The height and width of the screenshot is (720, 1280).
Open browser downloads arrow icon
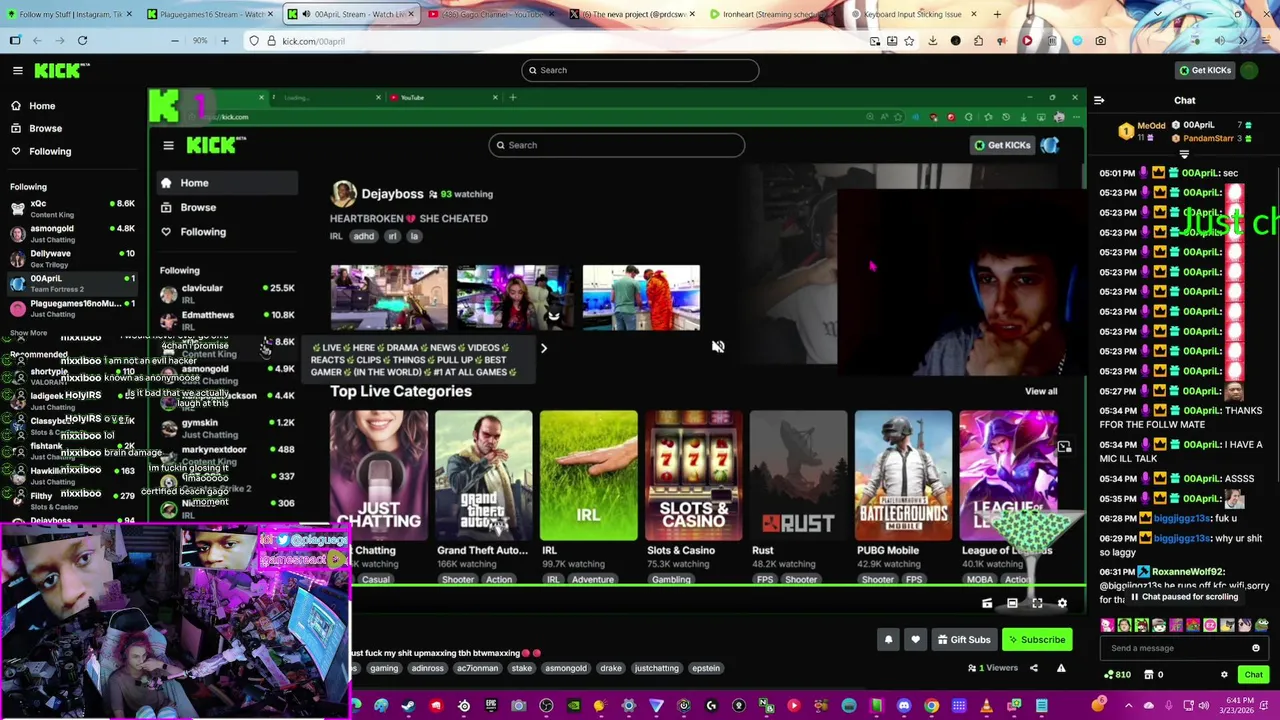pos(932,41)
